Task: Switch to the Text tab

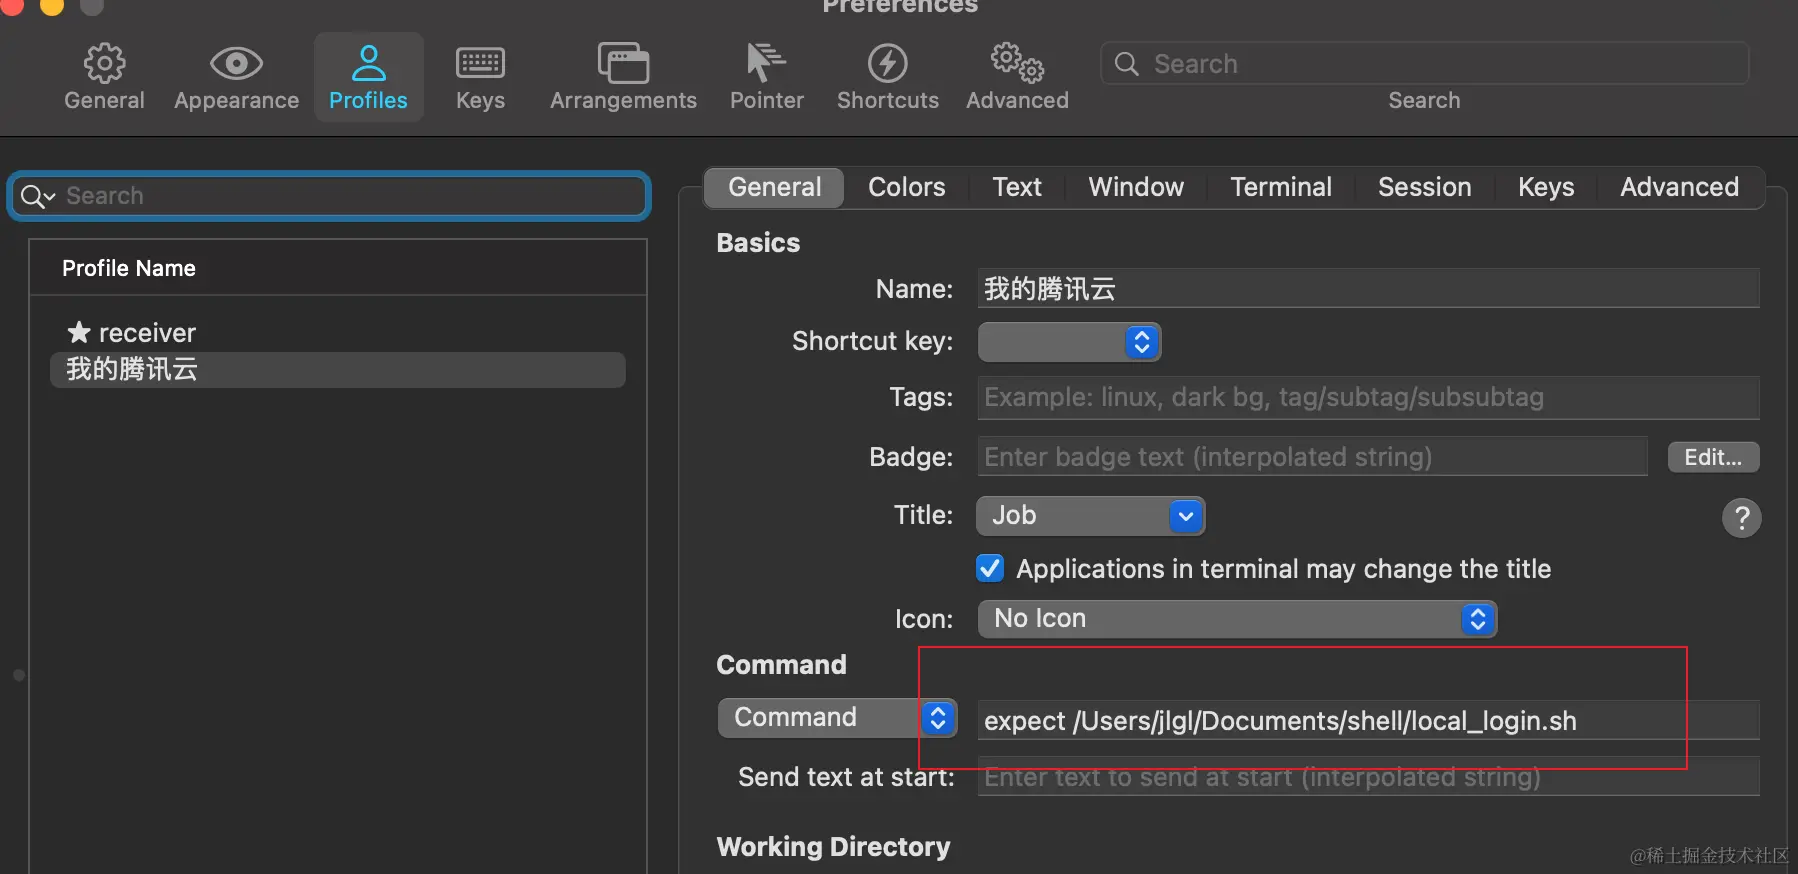Action: tap(1017, 187)
